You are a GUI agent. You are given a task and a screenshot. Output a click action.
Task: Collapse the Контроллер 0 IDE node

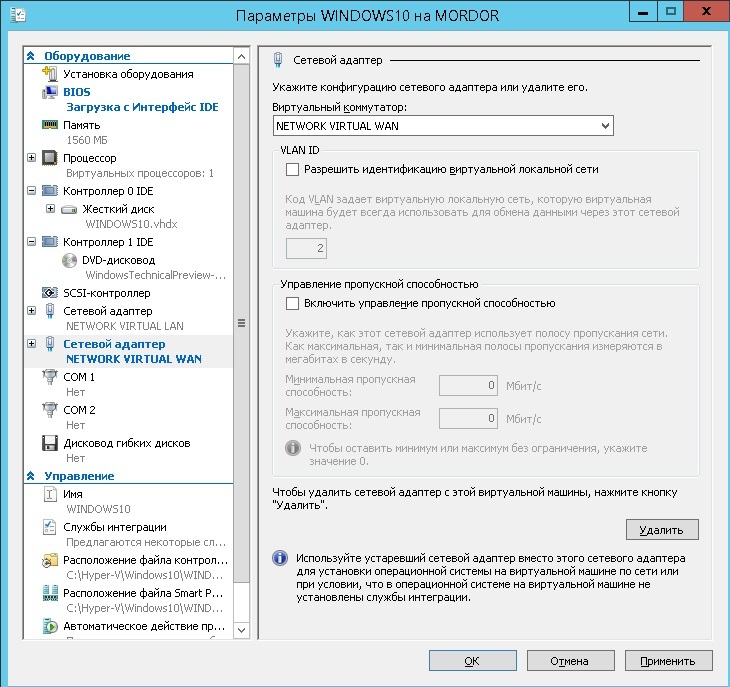point(32,190)
